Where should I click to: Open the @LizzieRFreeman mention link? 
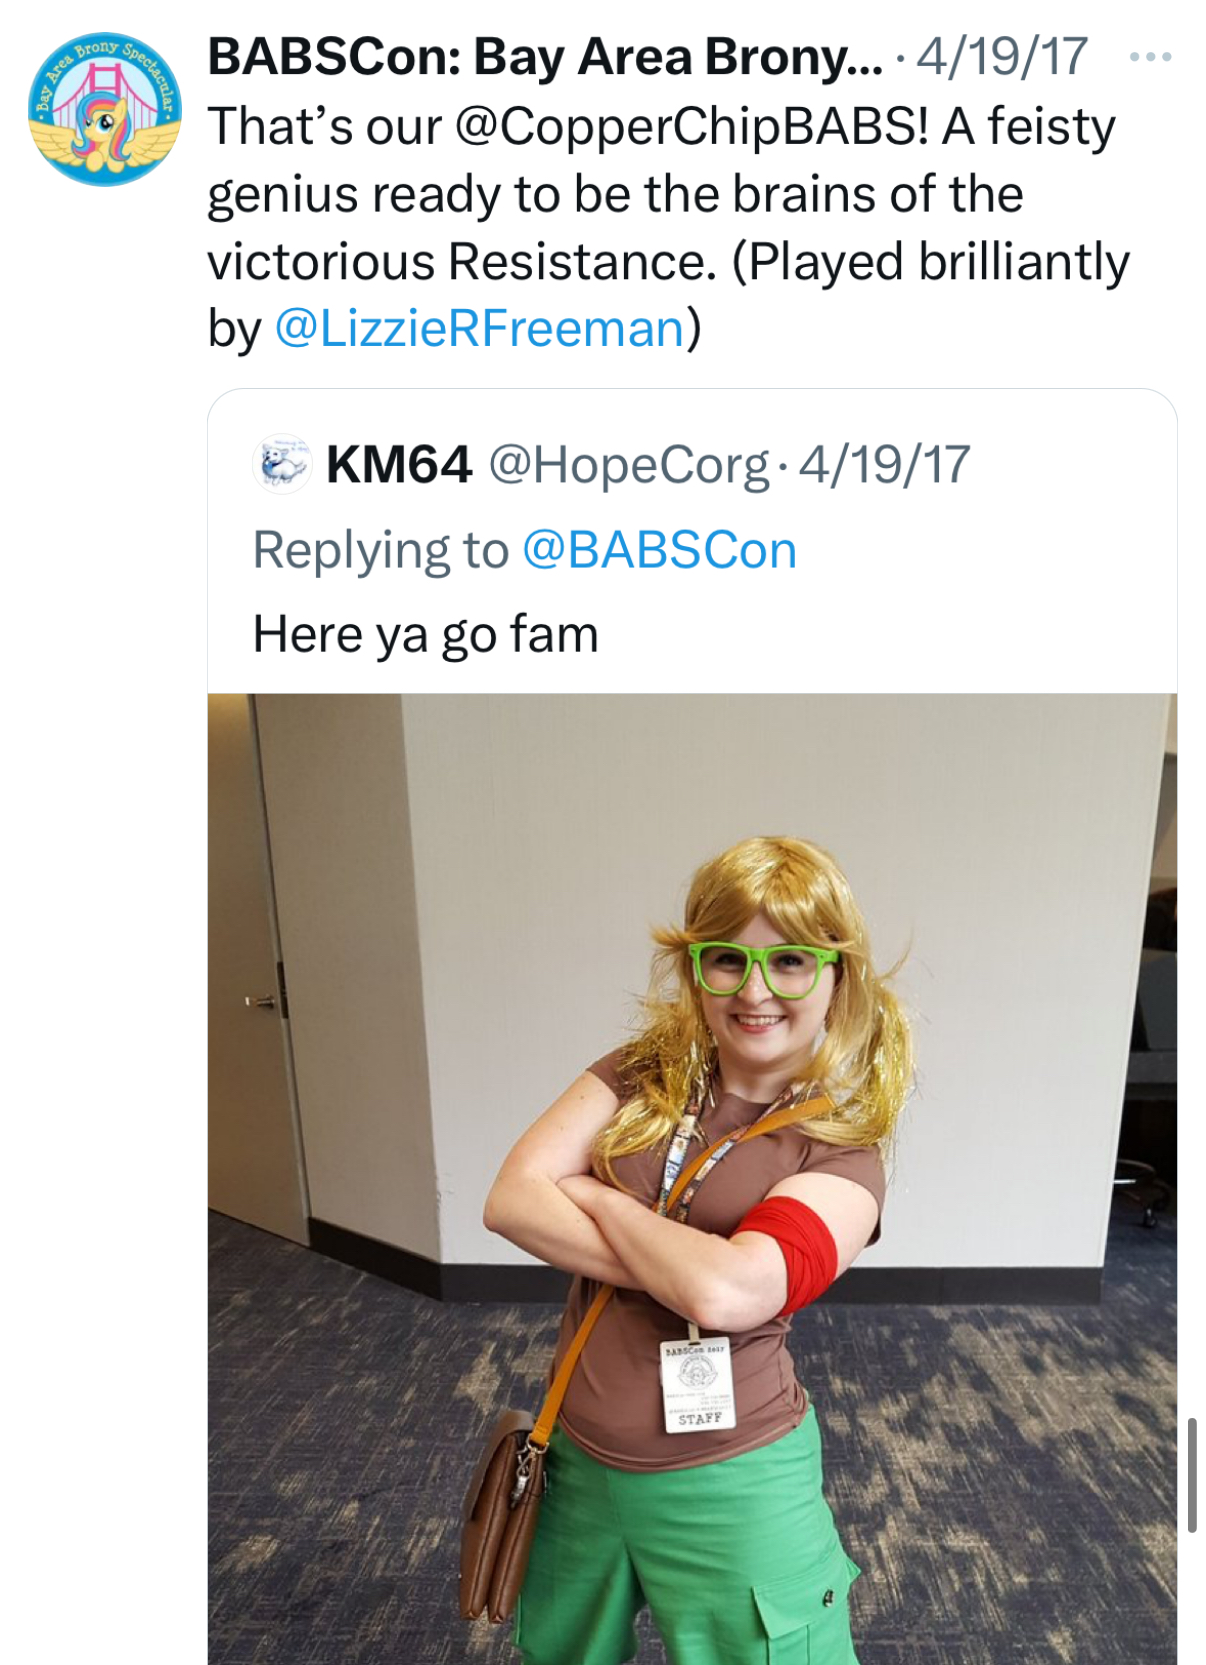tap(479, 328)
